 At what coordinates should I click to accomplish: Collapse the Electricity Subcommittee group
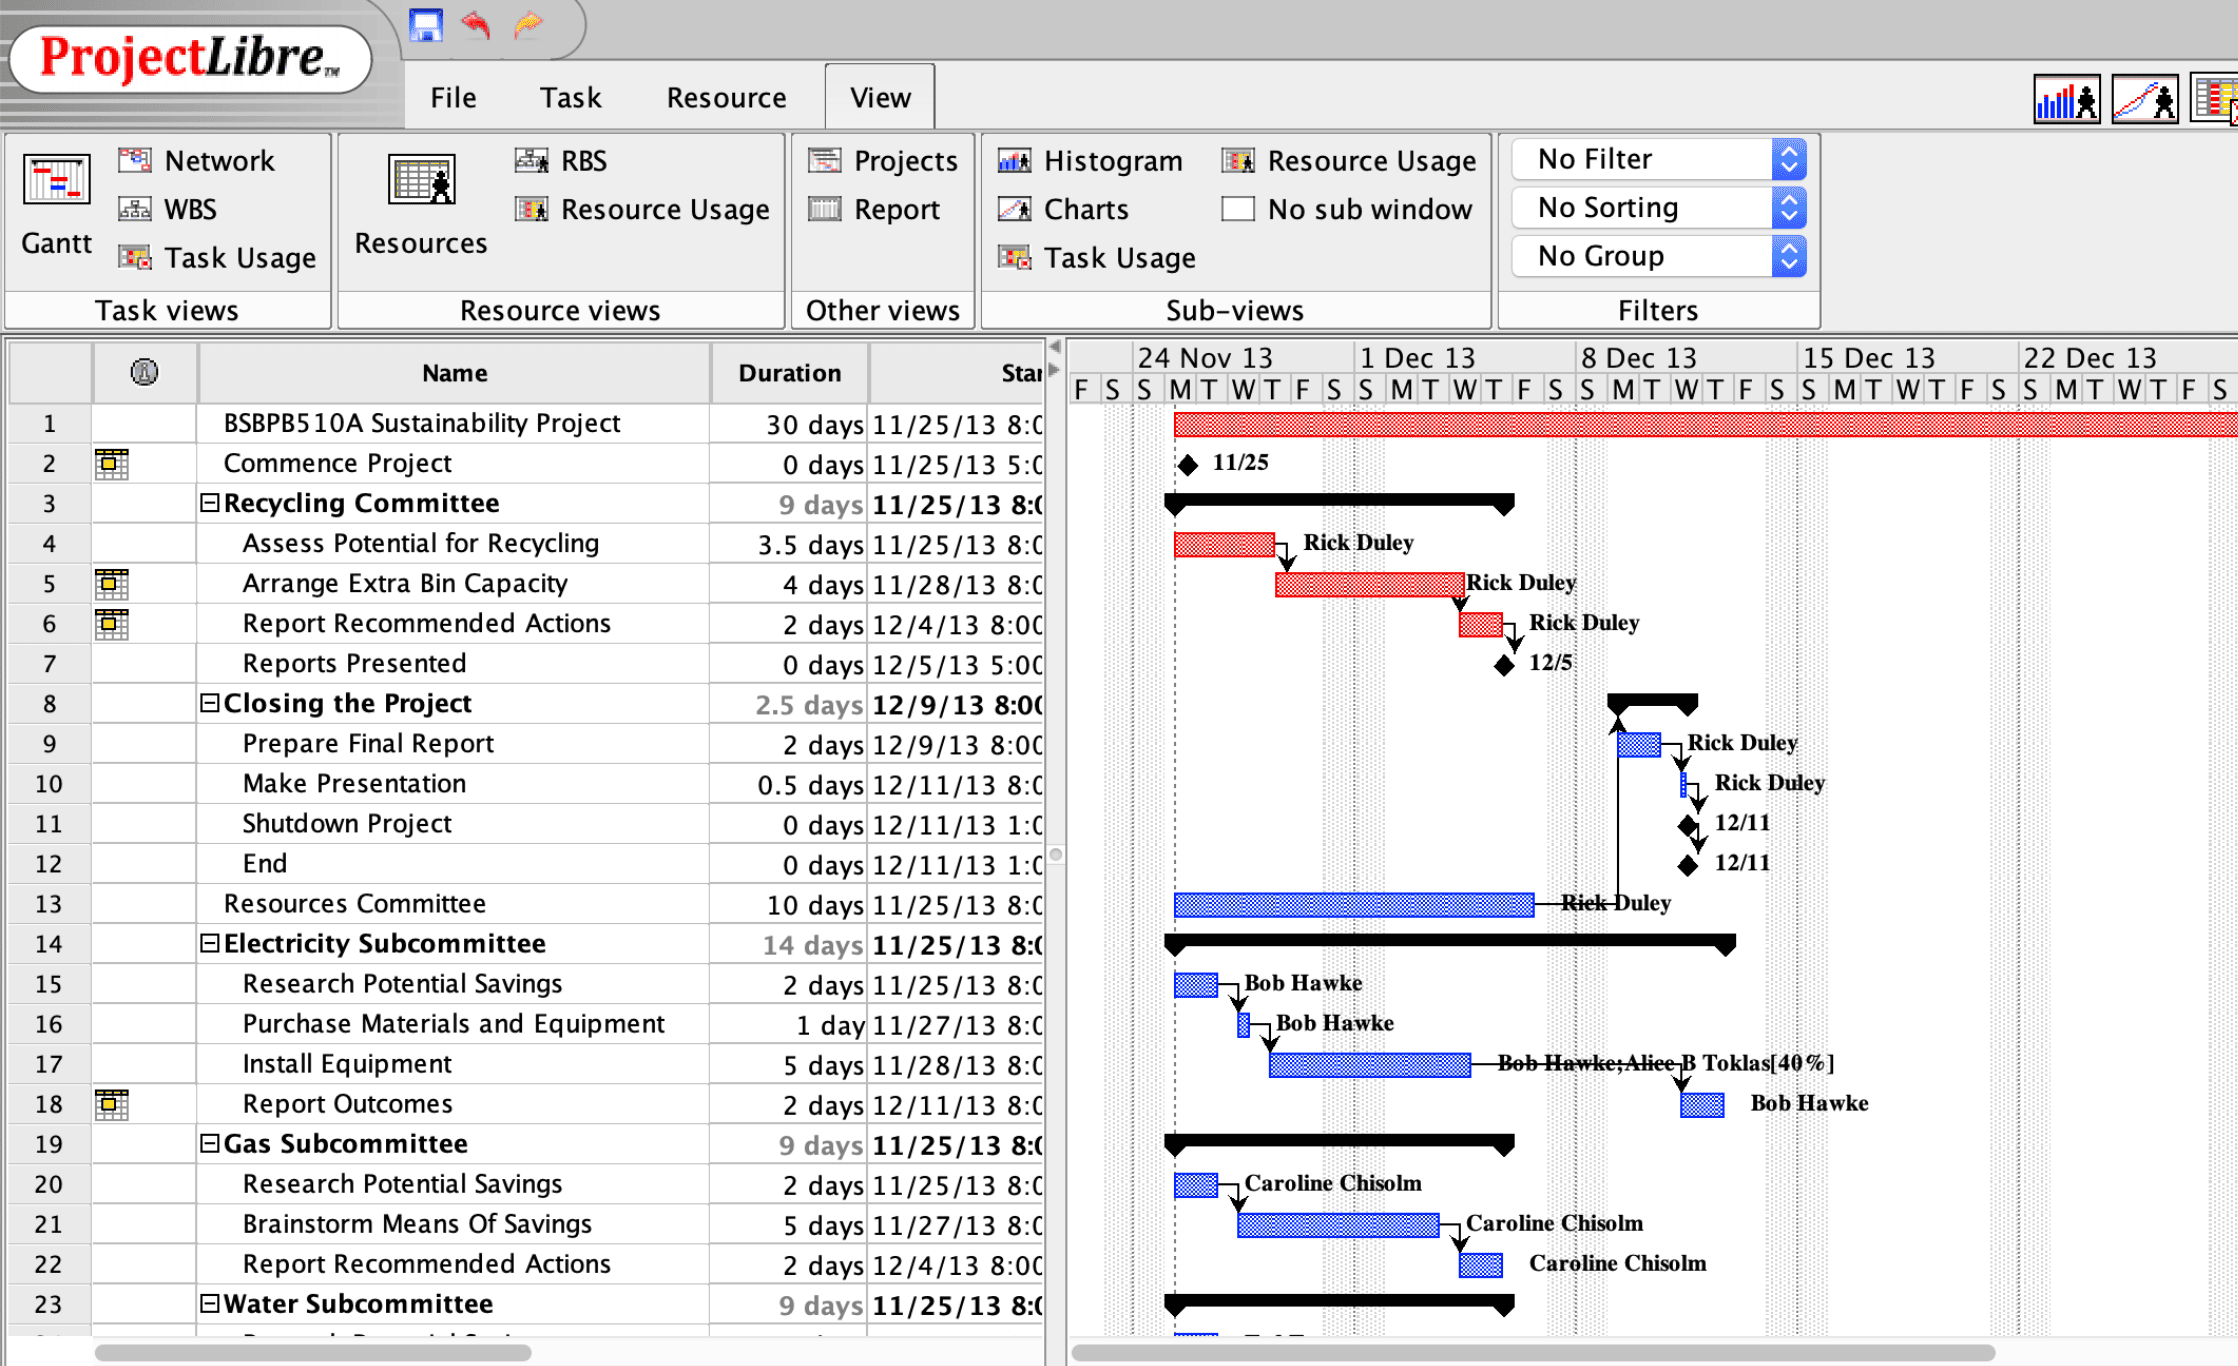point(209,943)
